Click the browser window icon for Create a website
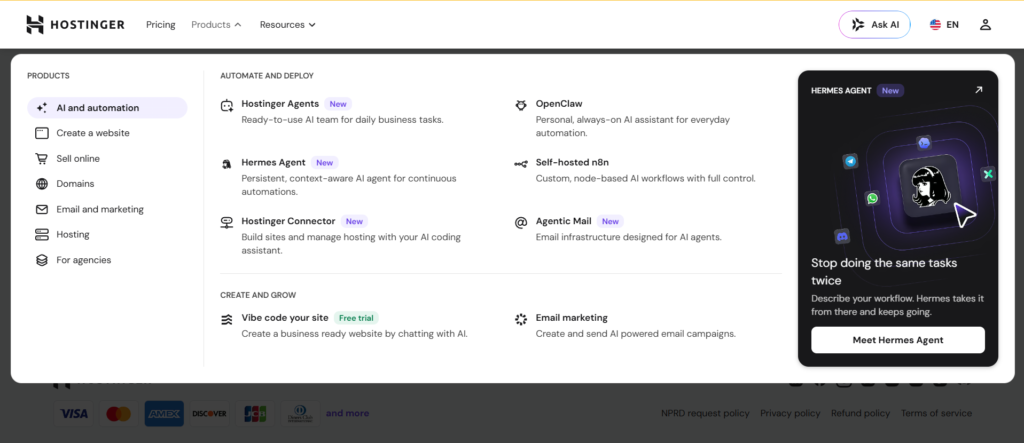 [x=42, y=133]
